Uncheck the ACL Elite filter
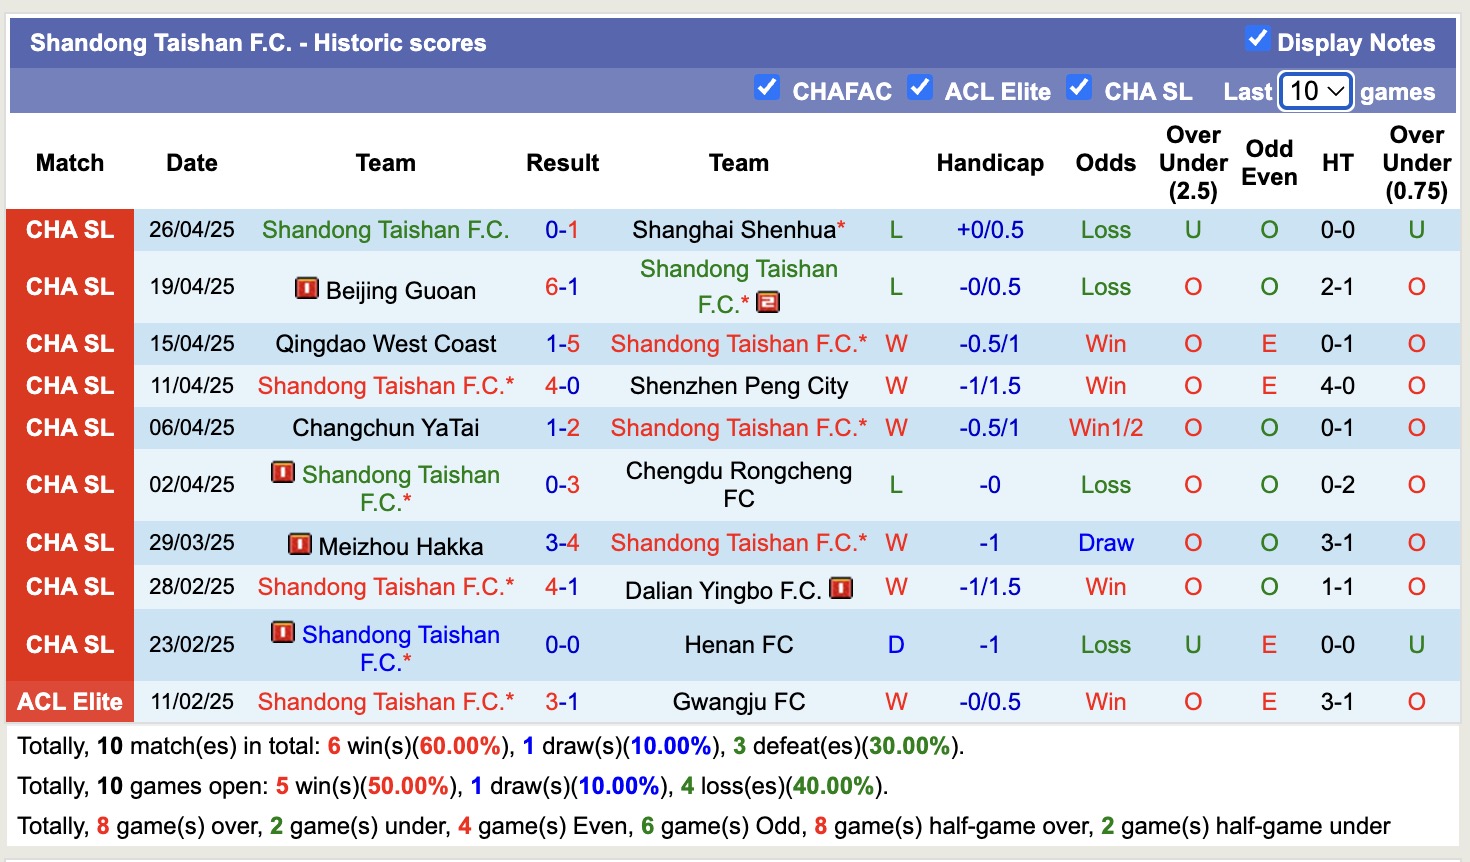The image size is (1470, 862). (920, 89)
